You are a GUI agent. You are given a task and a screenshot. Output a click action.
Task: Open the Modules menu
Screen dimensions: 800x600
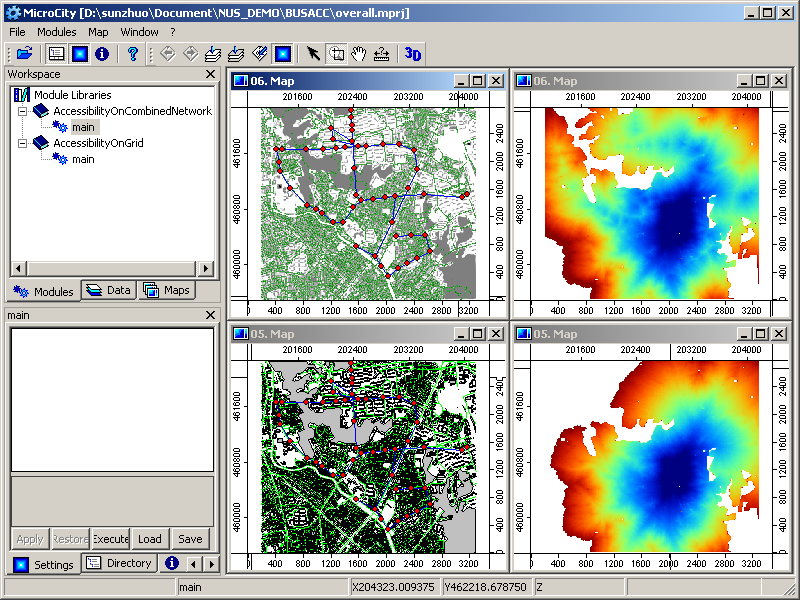click(x=56, y=32)
